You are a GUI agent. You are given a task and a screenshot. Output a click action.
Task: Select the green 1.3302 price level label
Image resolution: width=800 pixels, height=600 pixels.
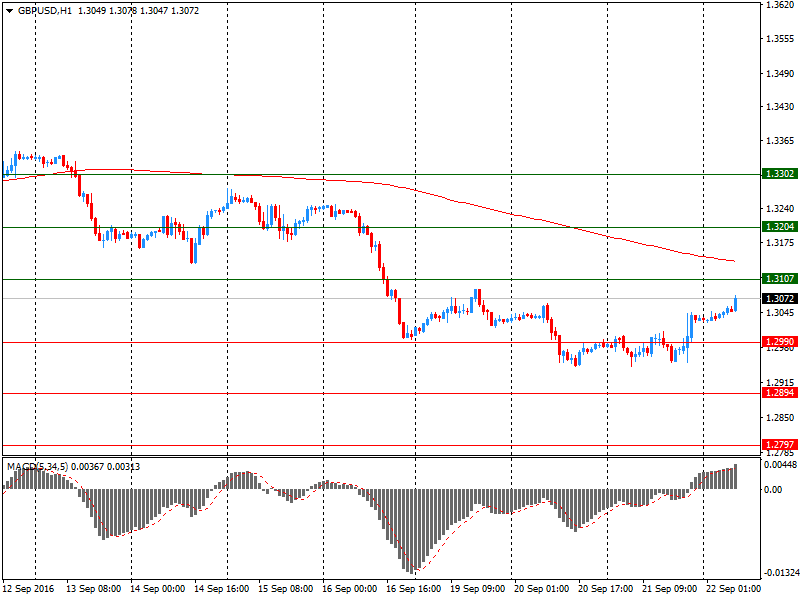click(780, 174)
